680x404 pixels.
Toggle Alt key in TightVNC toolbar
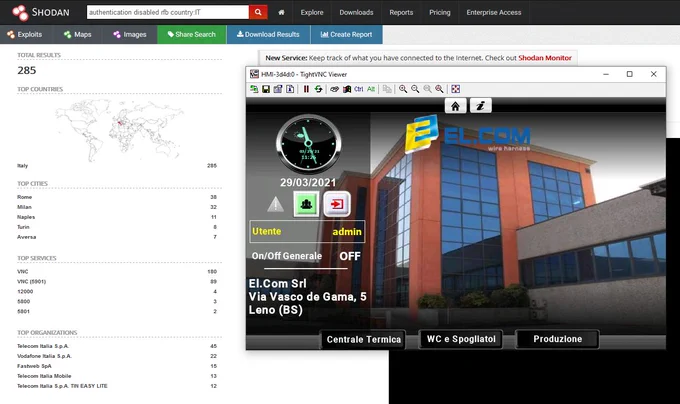[x=371, y=89]
